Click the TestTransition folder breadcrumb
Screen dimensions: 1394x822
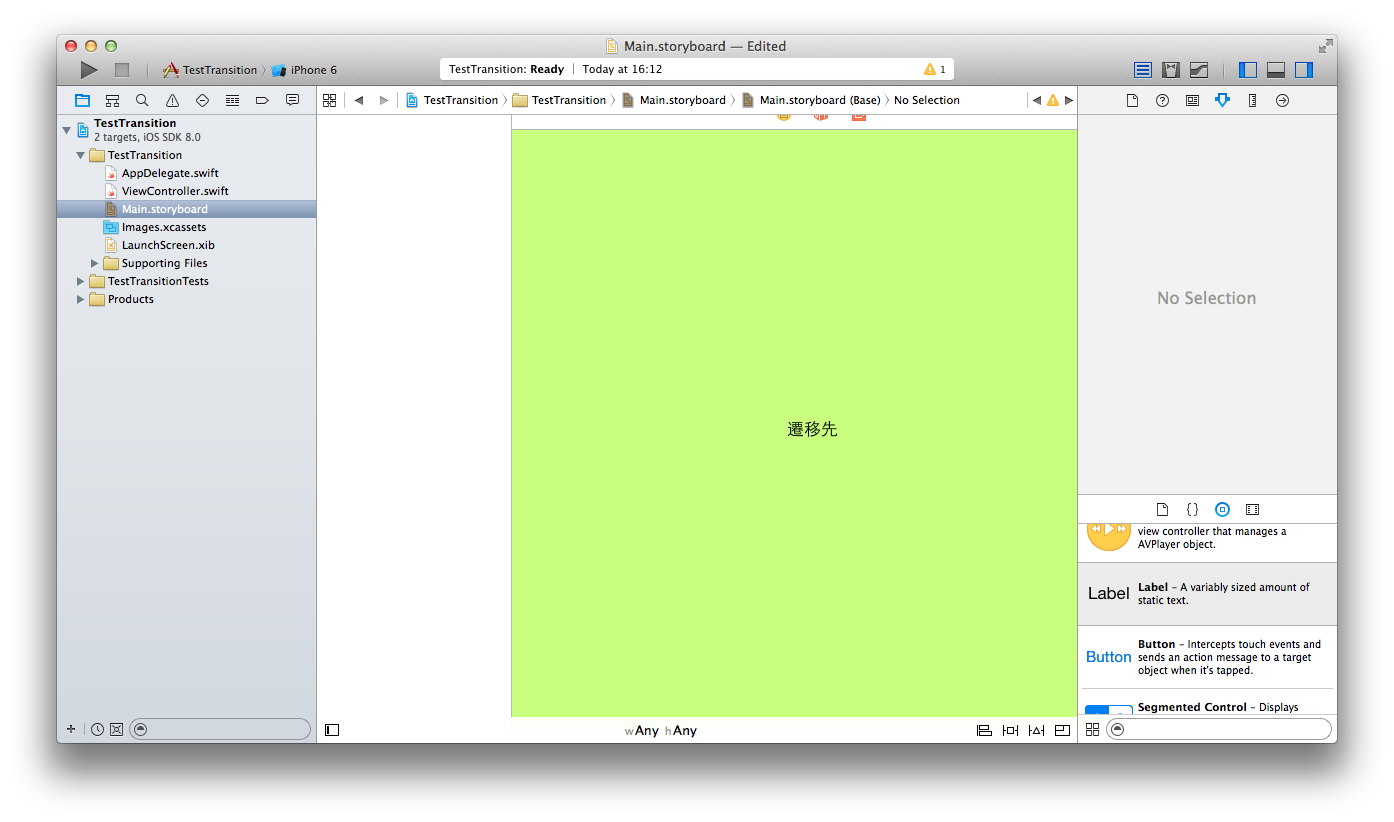559,100
